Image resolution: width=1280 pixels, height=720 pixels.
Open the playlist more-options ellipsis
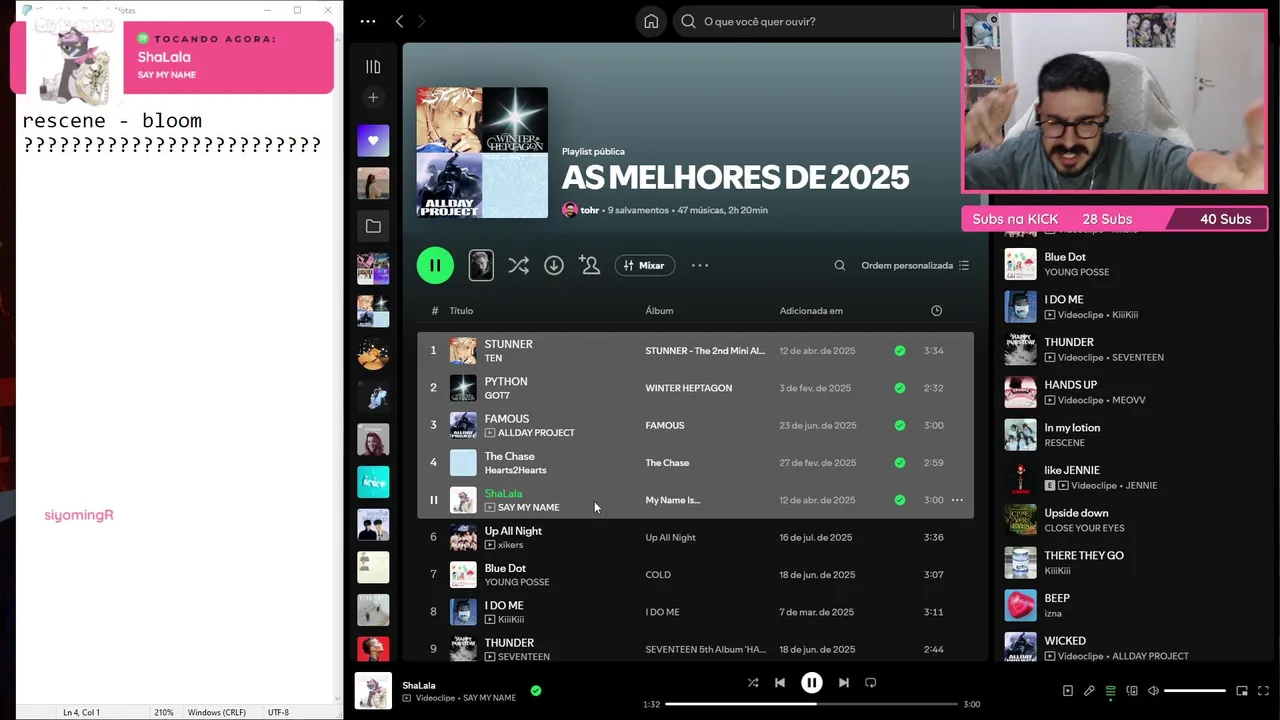point(700,265)
